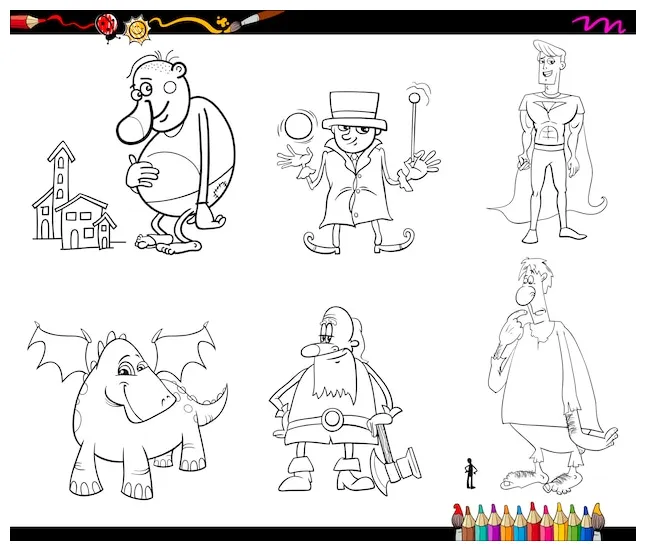Click the magician's magic wand
The image size is (646, 551).
point(414,127)
